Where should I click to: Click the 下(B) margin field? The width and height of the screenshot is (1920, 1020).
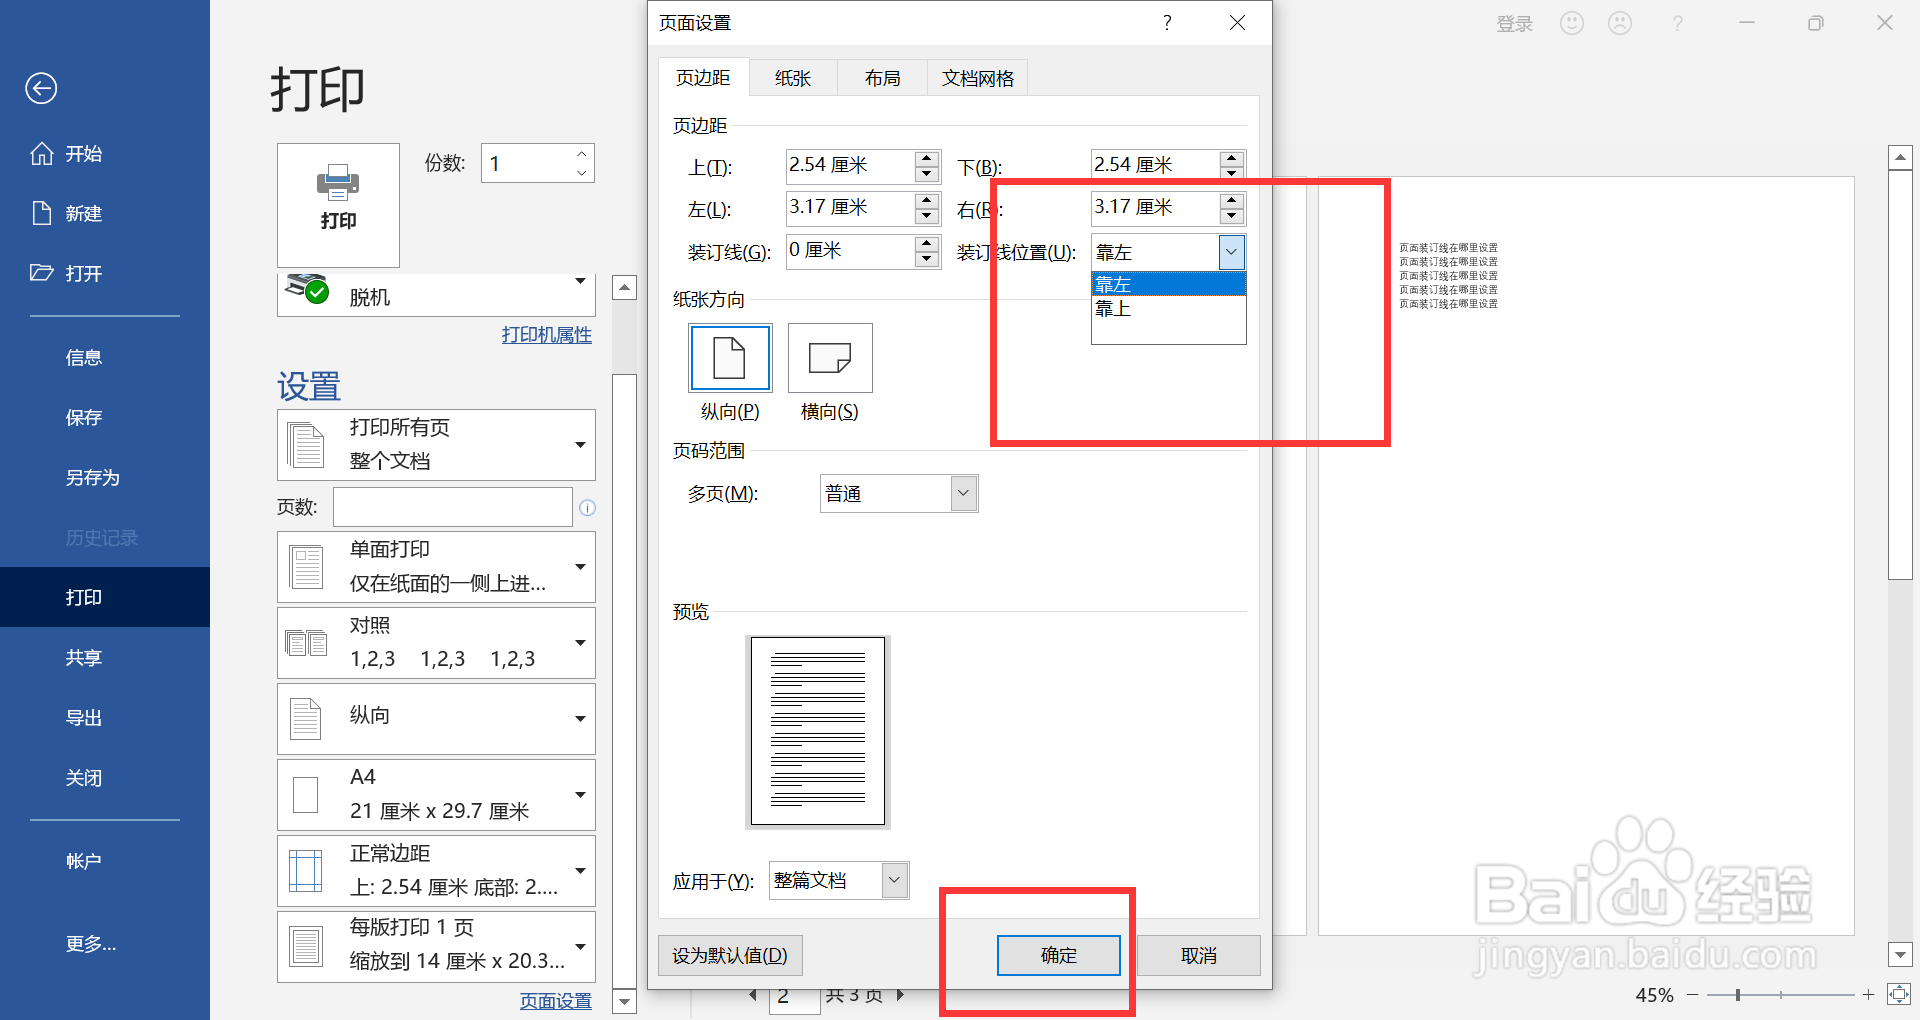click(1155, 165)
